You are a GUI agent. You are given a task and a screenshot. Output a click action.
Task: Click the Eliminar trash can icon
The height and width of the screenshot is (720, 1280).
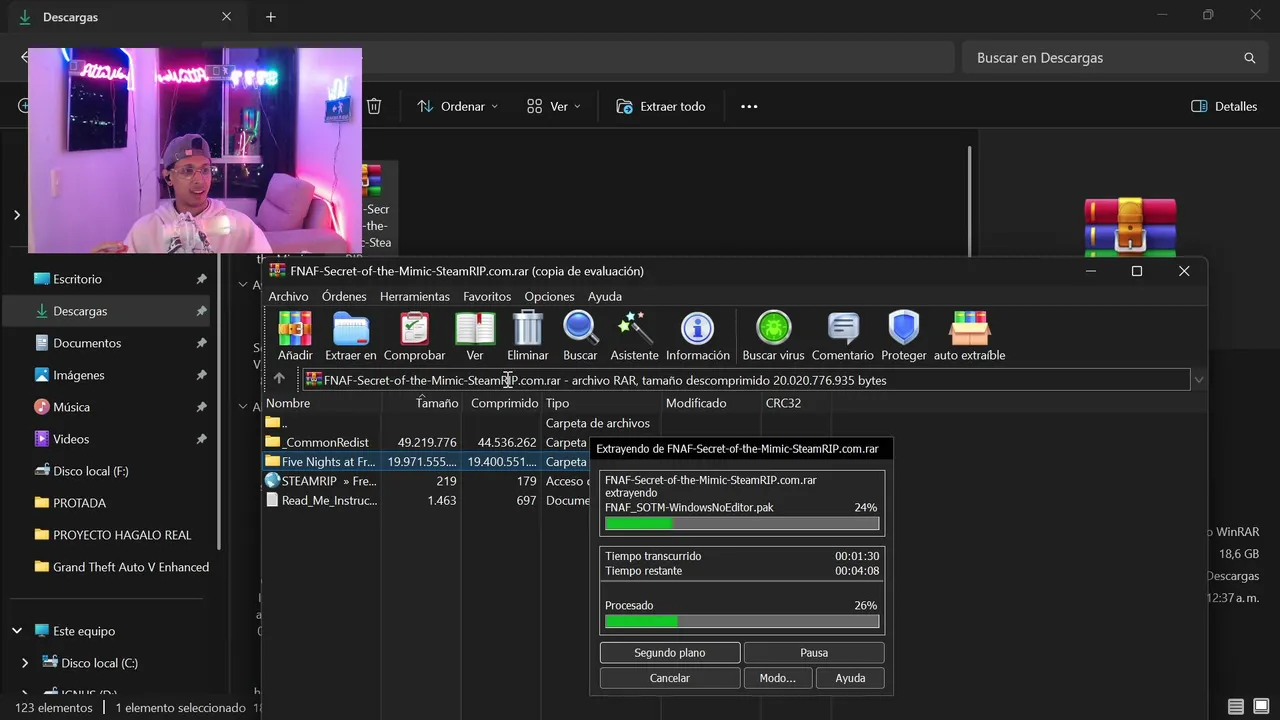click(x=527, y=328)
